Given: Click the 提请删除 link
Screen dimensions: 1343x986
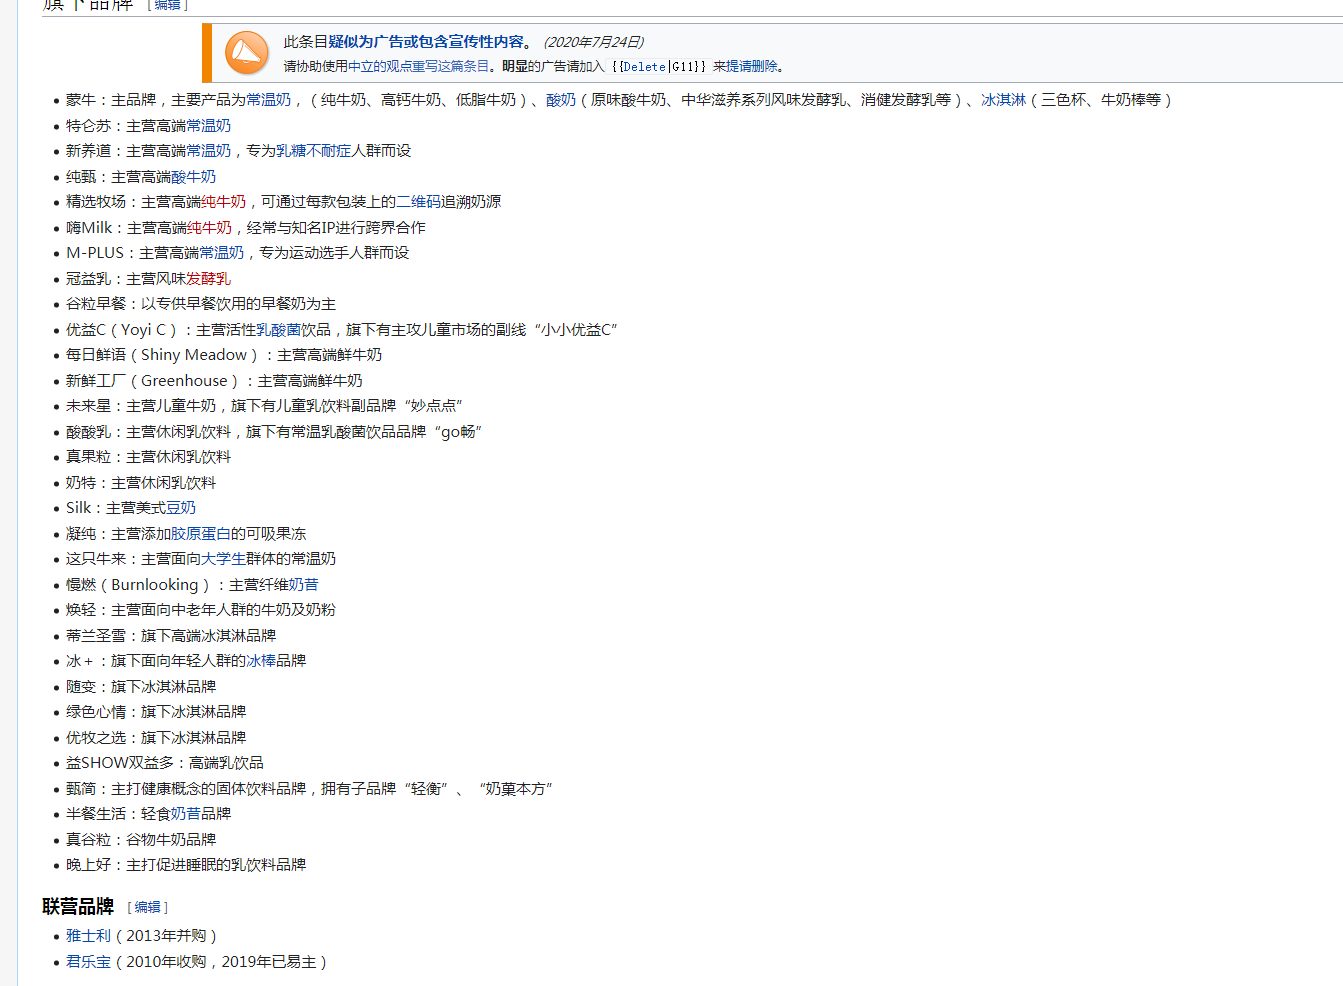Looking at the screenshot, I should click(x=752, y=66).
